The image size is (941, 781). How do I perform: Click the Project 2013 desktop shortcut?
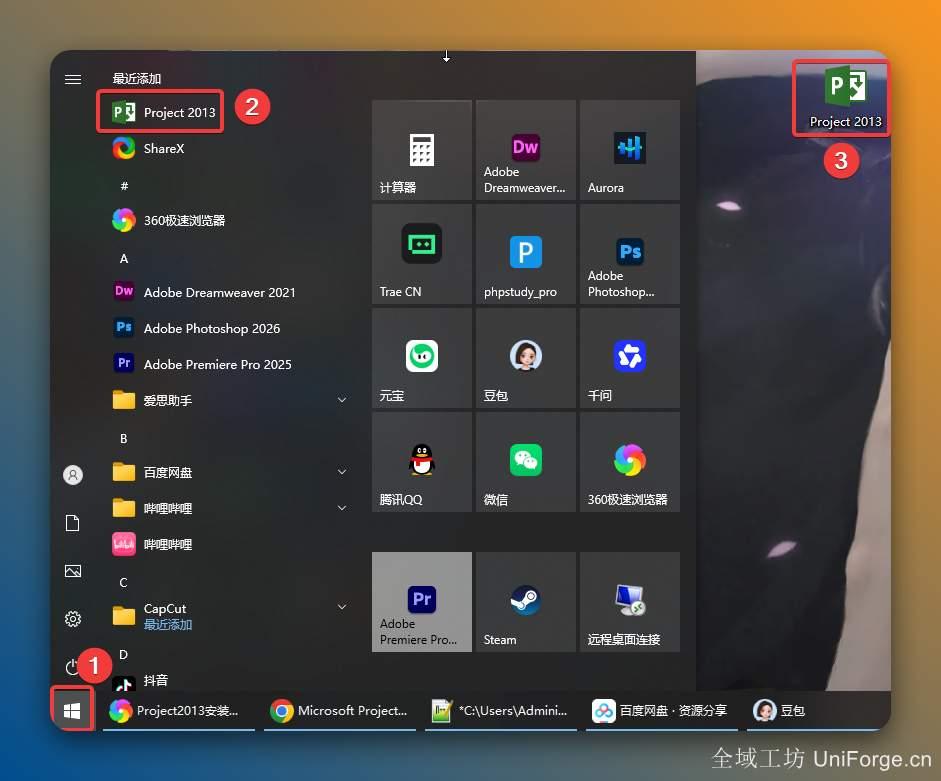845,98
